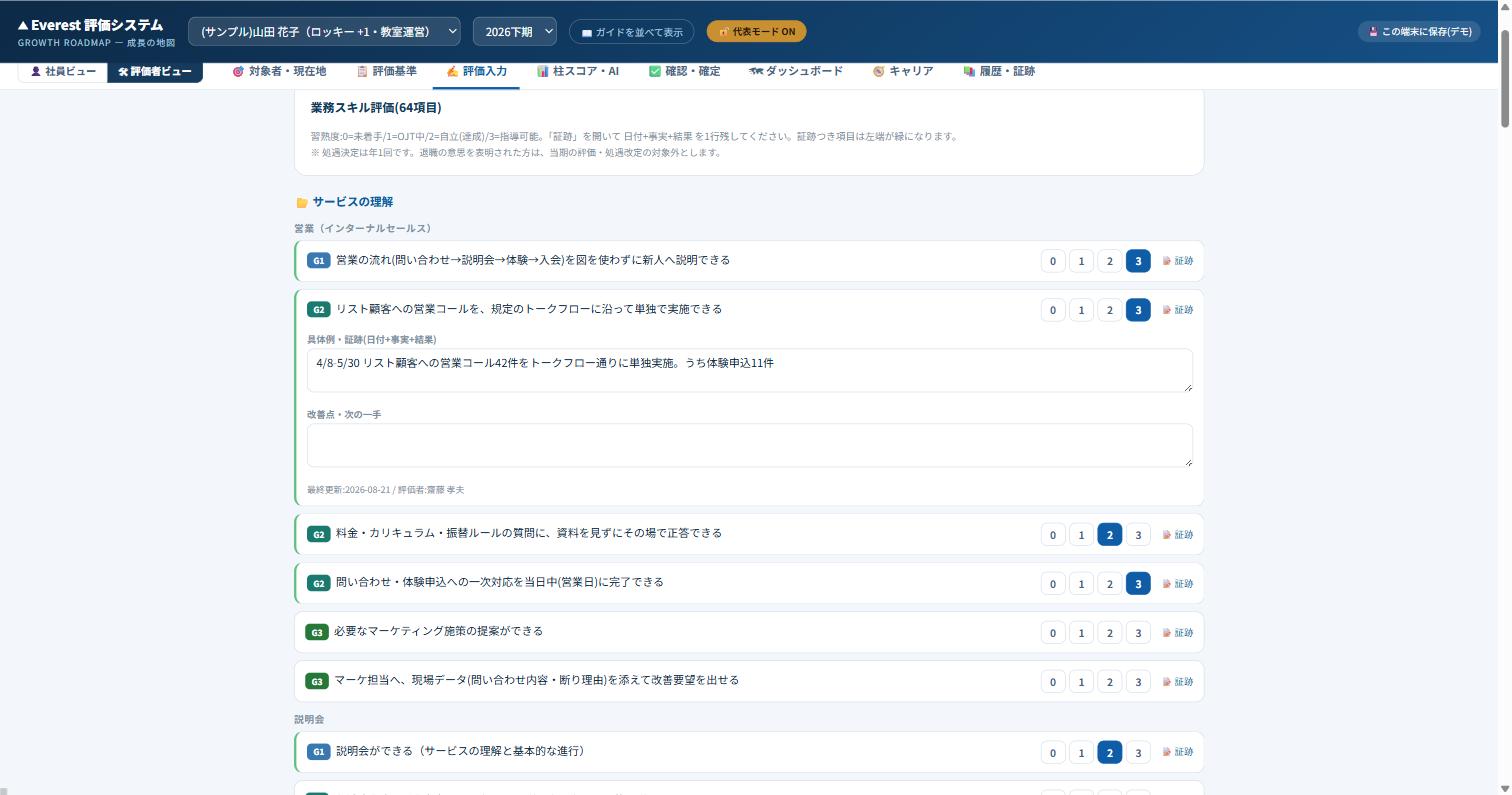Click G3 badge on マーケ担当へ row
This screenshot has width=1512, height=795.
pos(316,682)
